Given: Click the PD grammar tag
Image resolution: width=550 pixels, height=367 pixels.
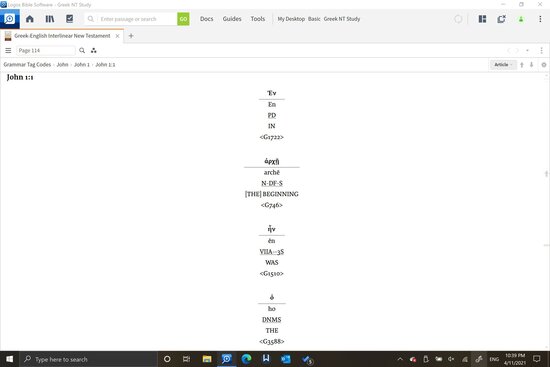Looking at the screenshot, I should coord(271,115).
